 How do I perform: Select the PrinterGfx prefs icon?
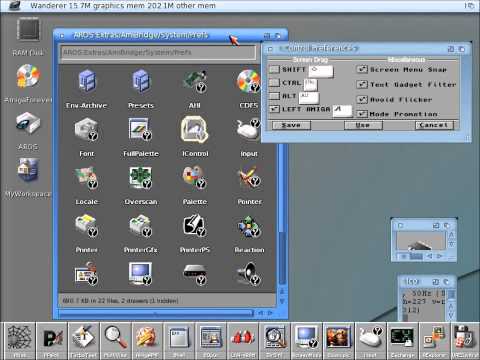point(140,226)
